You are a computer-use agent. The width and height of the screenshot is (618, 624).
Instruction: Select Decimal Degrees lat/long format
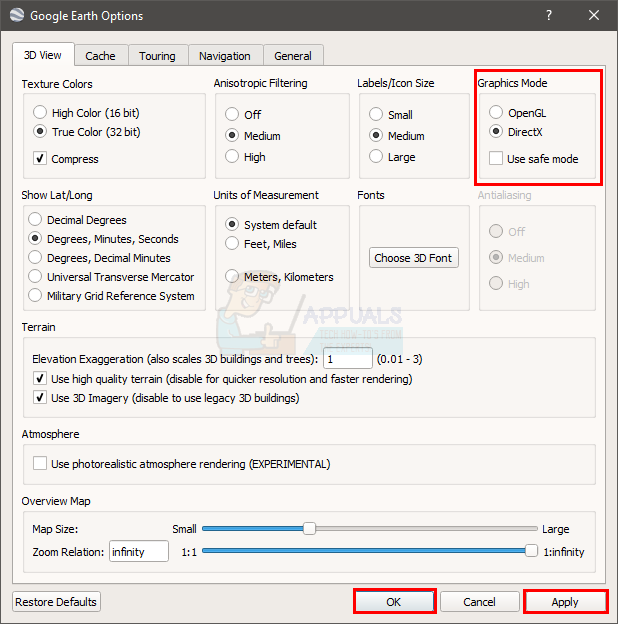(x=35, y=219)
